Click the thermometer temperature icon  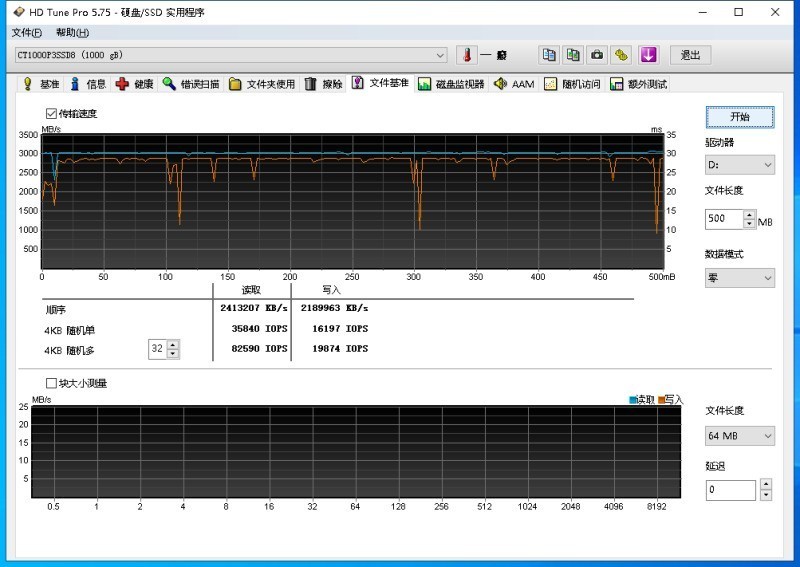[x=465, y=55]
